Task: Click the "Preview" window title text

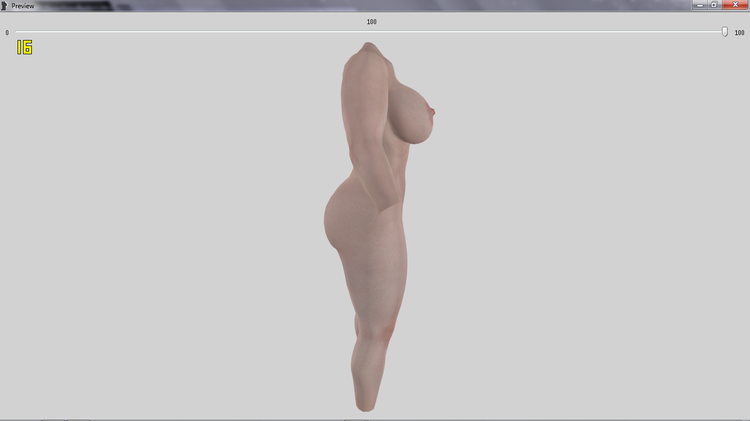Action: tap(22, 6)
